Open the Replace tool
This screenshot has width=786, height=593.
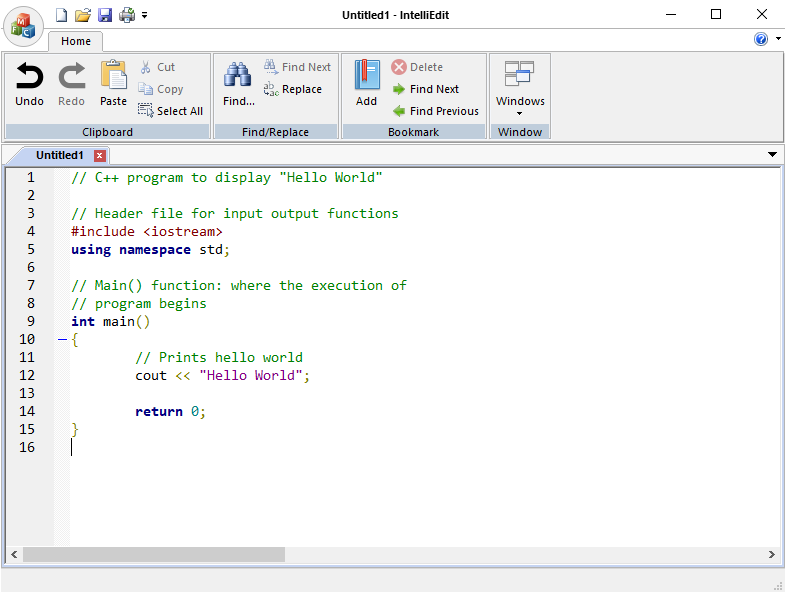293,89
